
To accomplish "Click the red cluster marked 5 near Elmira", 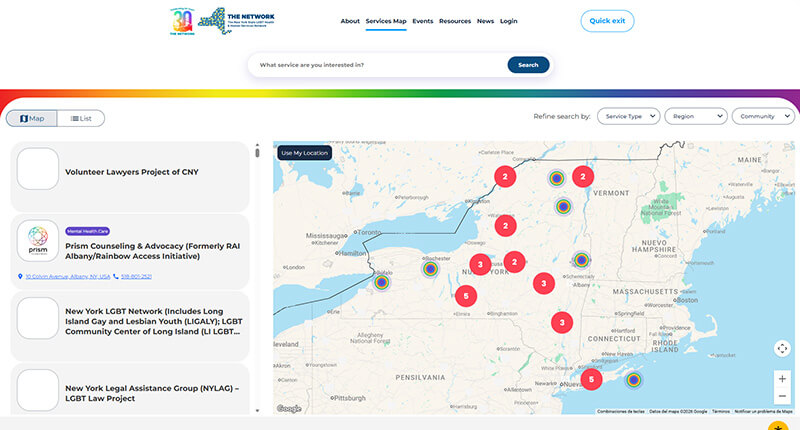I will [x=464, y=296].
